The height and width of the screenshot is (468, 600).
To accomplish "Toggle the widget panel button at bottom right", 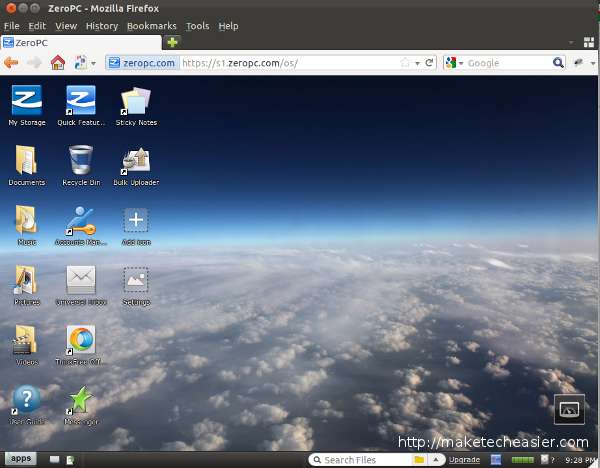I will [568, 409].
